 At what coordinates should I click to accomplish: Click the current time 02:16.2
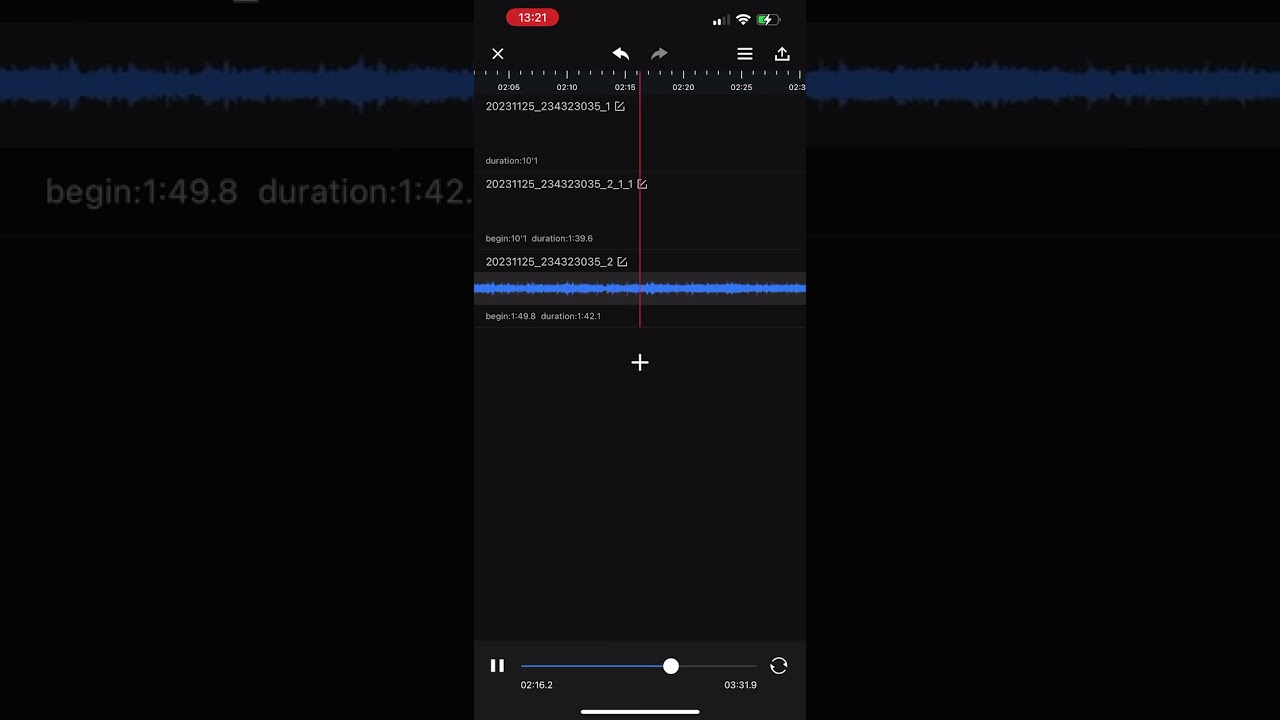coord(537,685)
